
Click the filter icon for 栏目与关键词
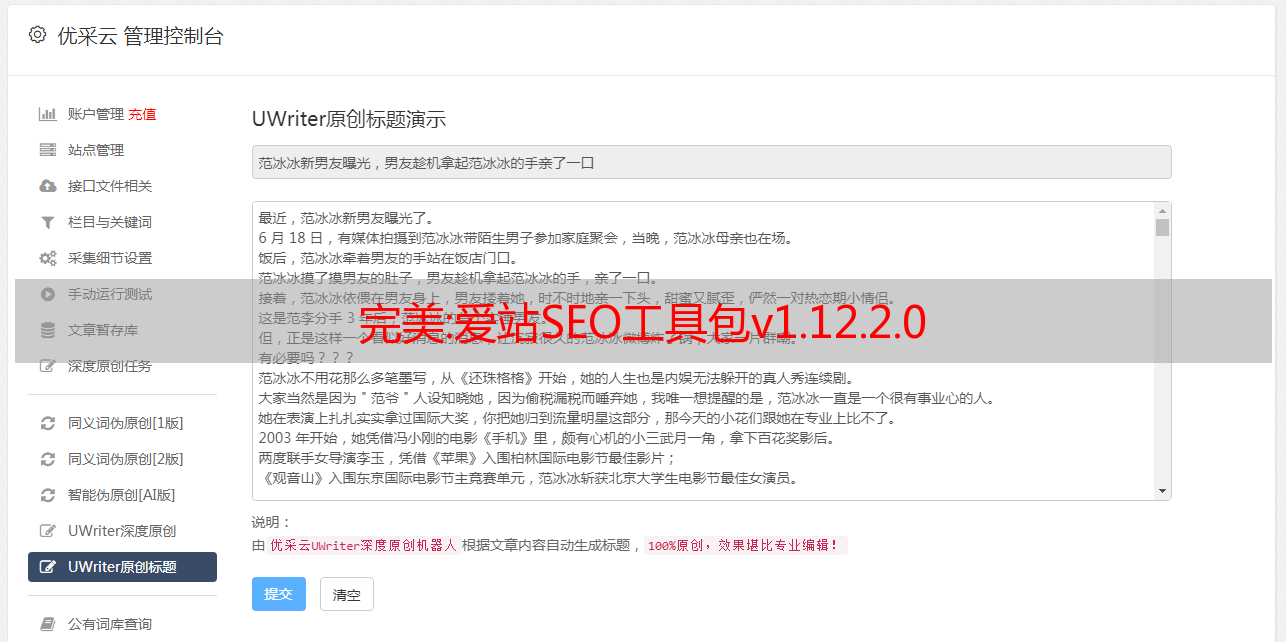coord(47,222)
